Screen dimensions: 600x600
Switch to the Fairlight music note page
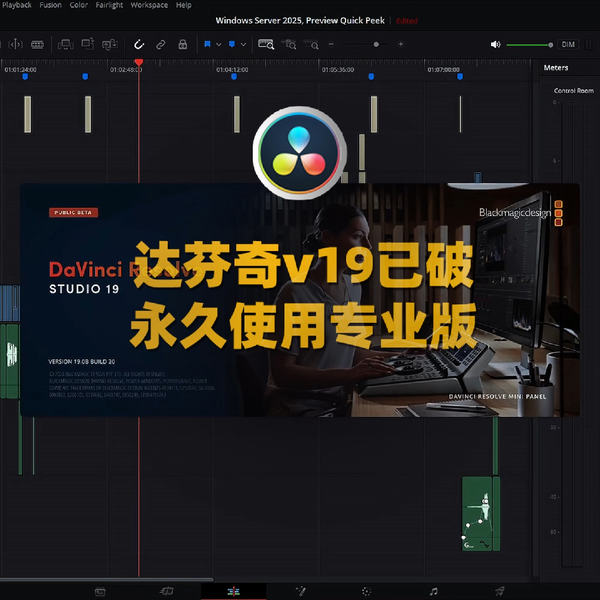coord(433,592)
